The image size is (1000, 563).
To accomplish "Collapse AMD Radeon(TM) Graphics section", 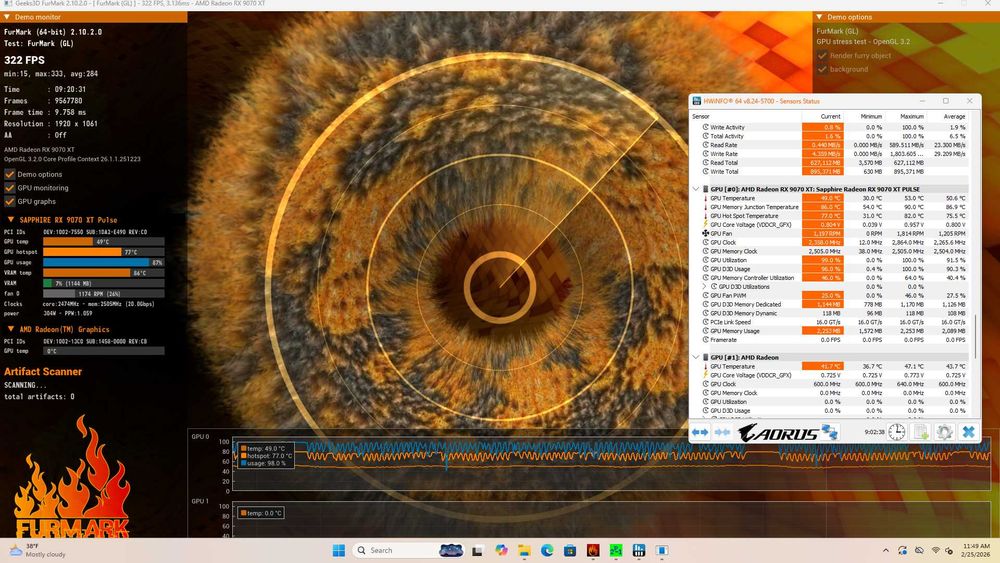I will 10,329.
